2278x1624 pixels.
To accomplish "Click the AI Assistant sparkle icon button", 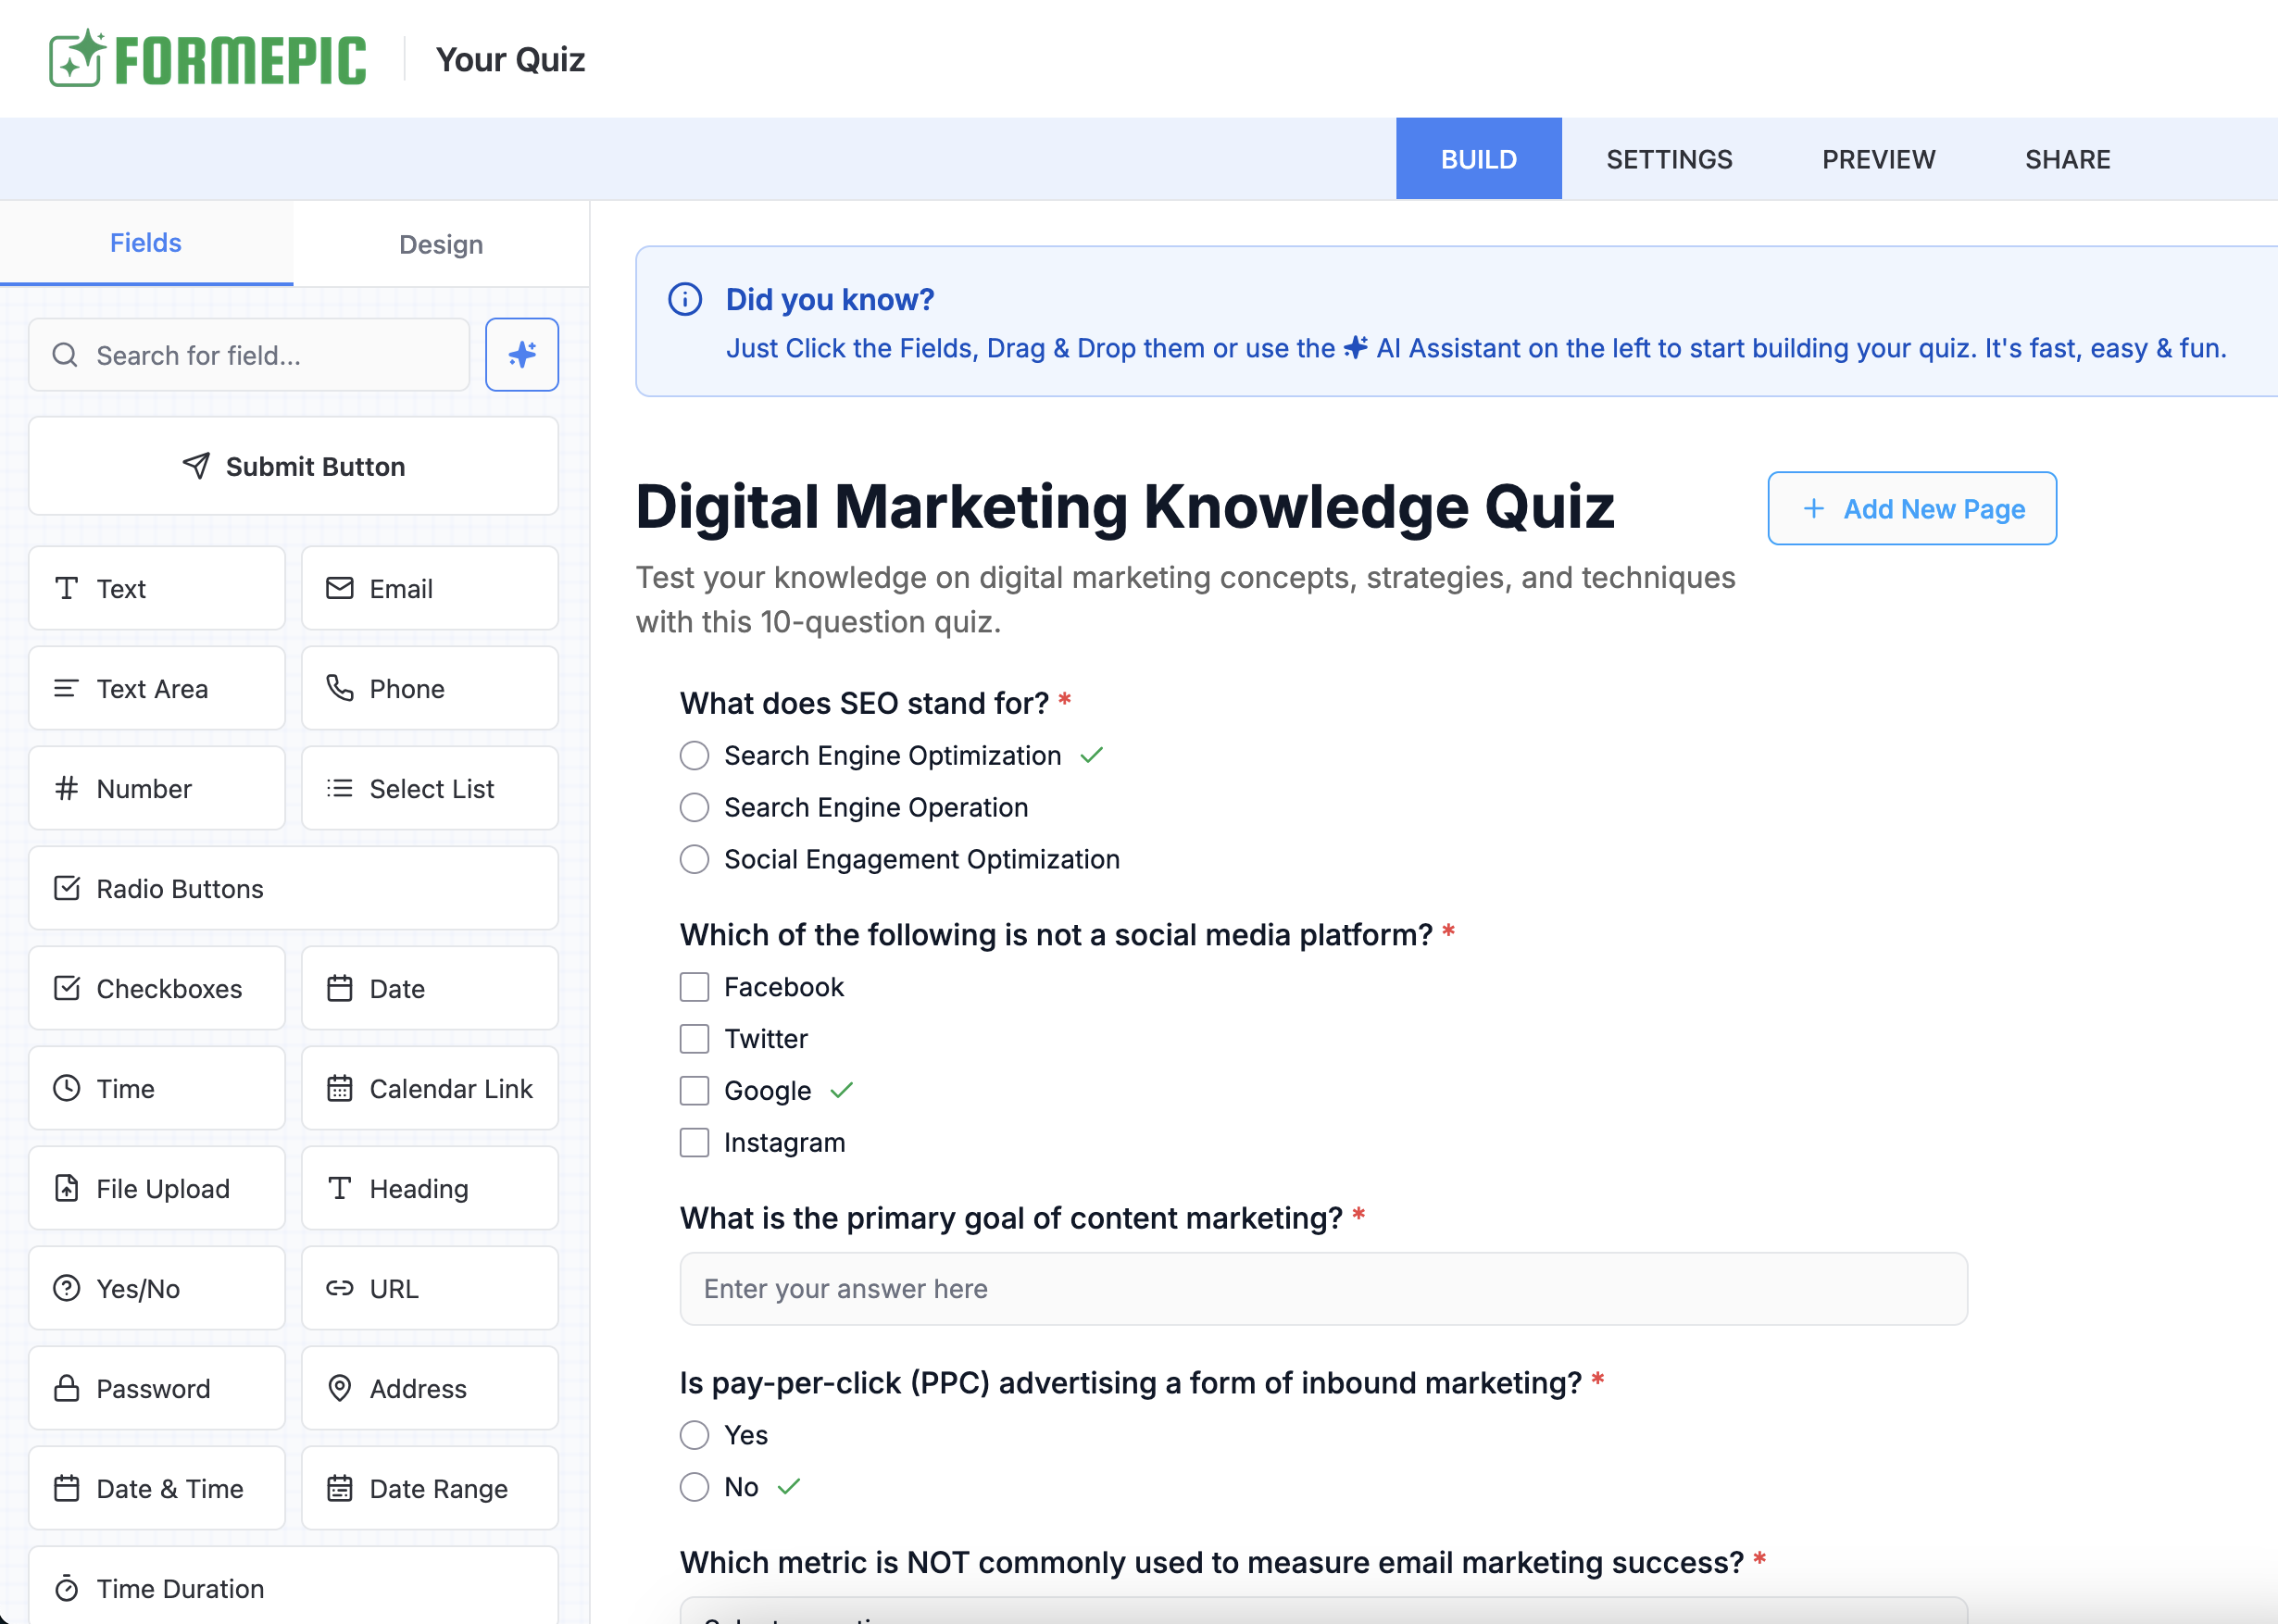I will click(521, 355).
